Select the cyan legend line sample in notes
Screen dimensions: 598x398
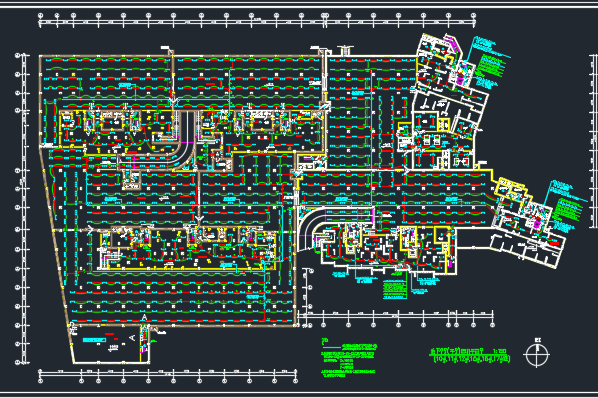pos(331,347)
